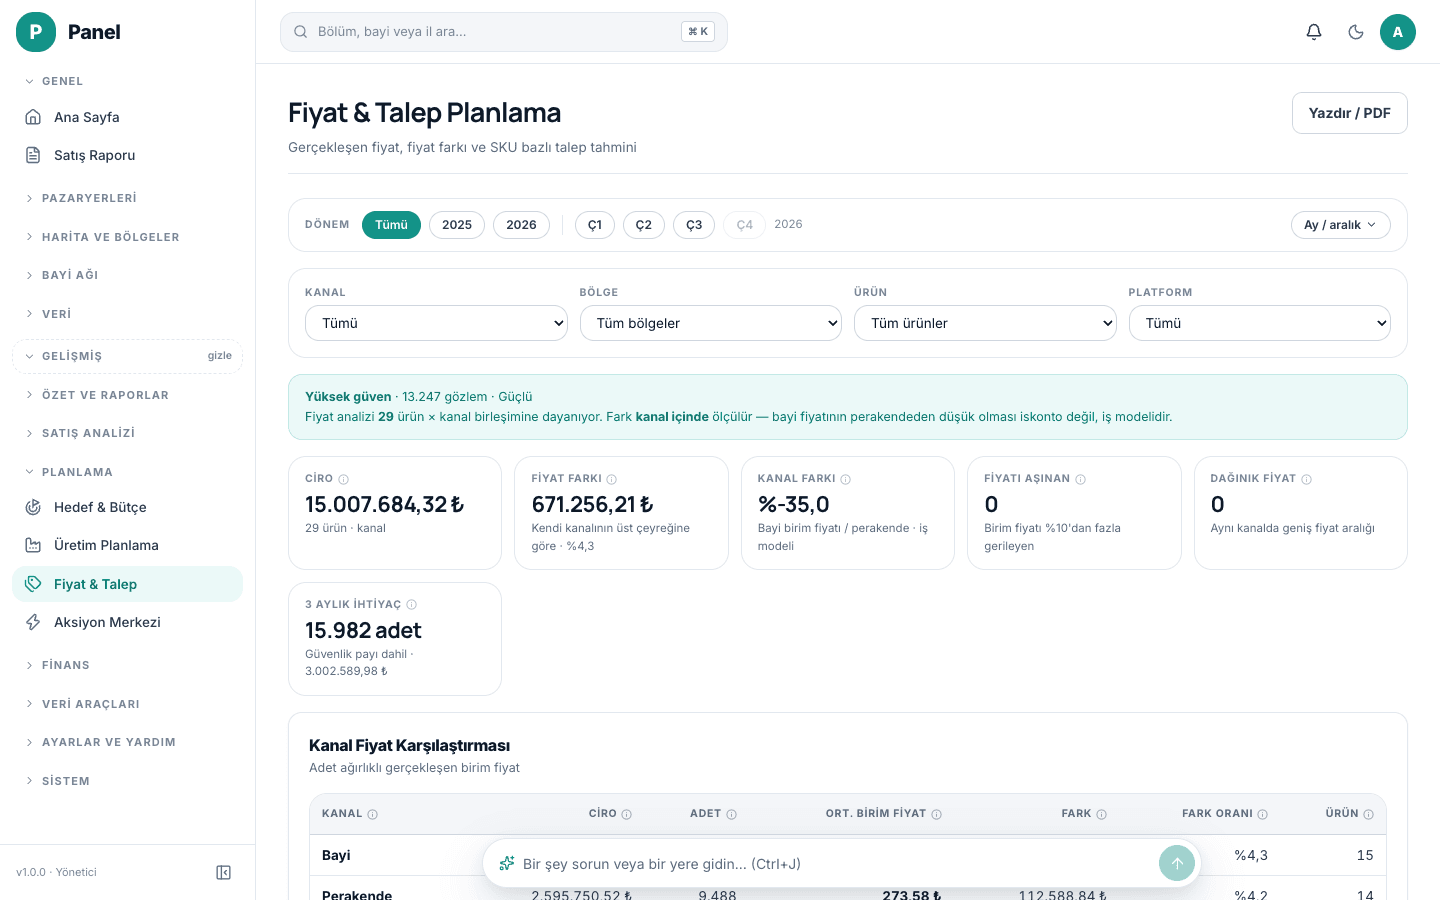Click the Satış Raporu document icon
Viewport: 1440px width, 900px height.
(33, 155)
